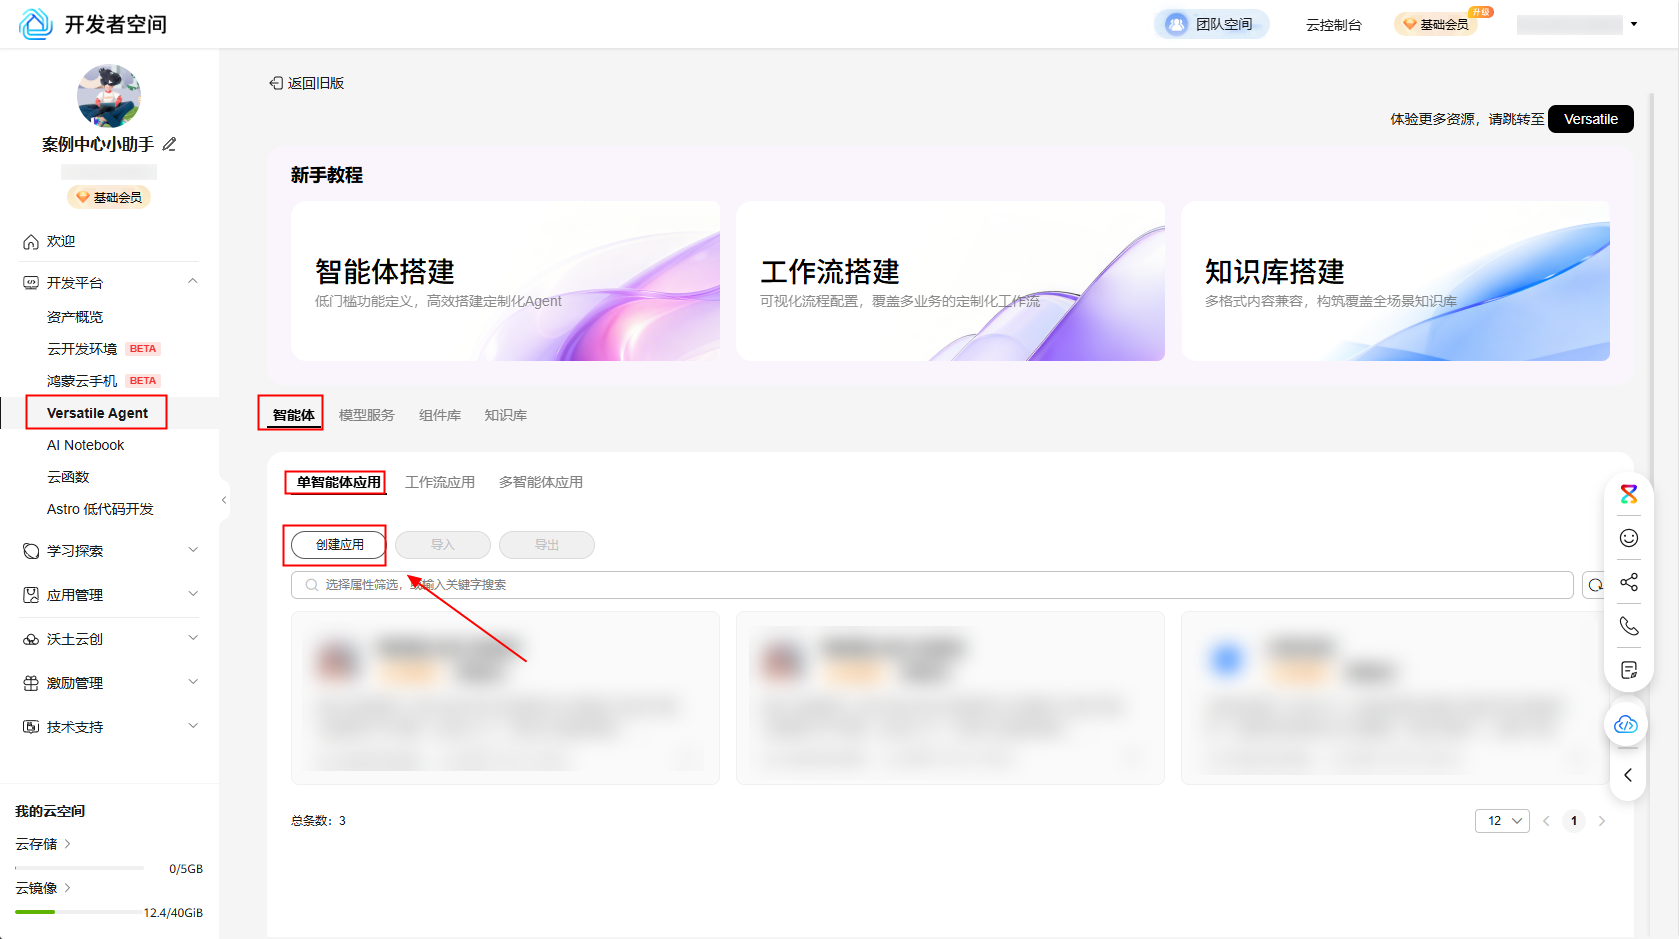
Task: Open 云函数 in sidebar
Action: click(68, 477)
